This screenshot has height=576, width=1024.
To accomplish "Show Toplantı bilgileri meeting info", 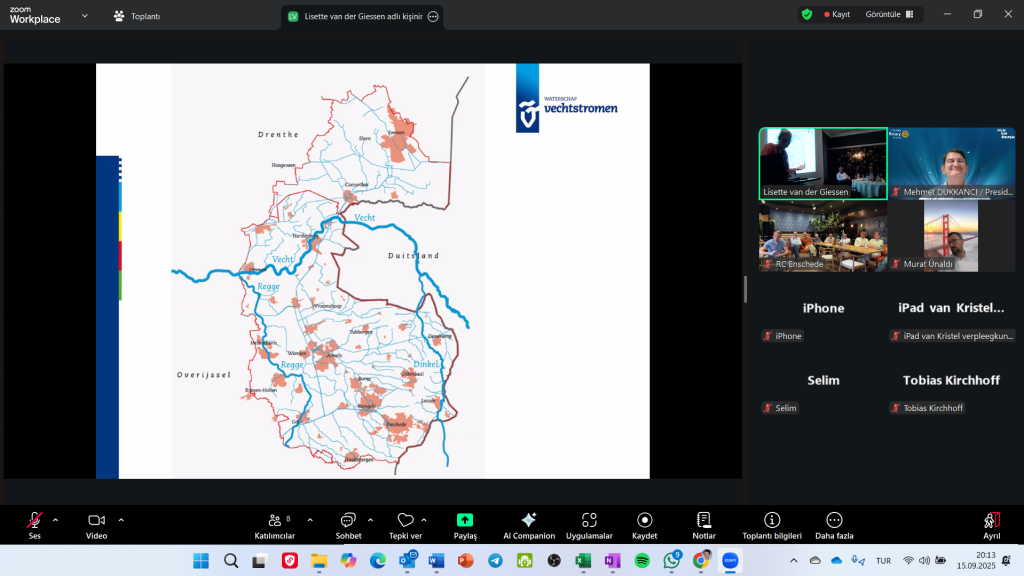I will pyautogui.click(x=772, y=520).
